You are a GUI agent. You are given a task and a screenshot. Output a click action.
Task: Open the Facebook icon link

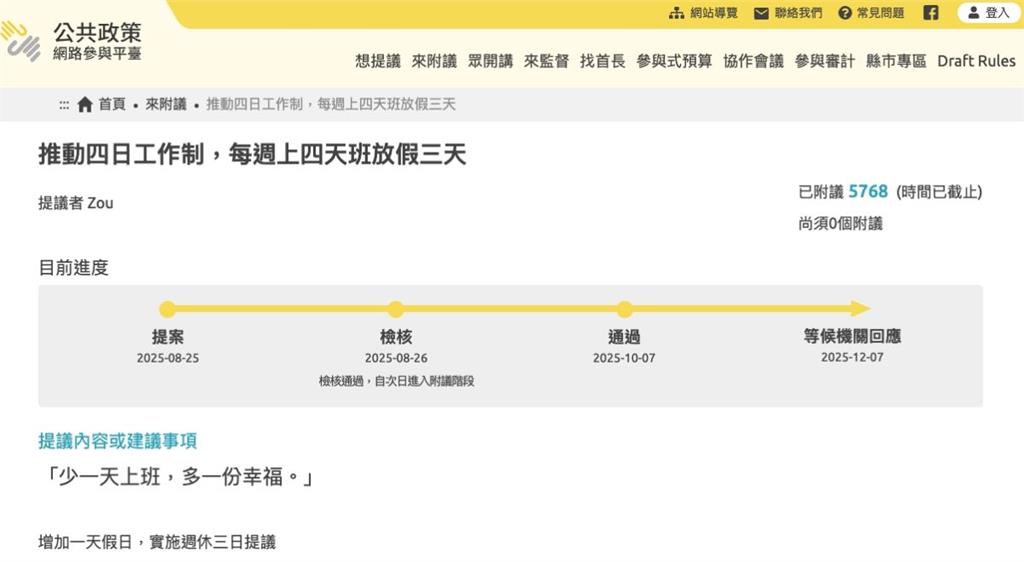tap(930, 13)
